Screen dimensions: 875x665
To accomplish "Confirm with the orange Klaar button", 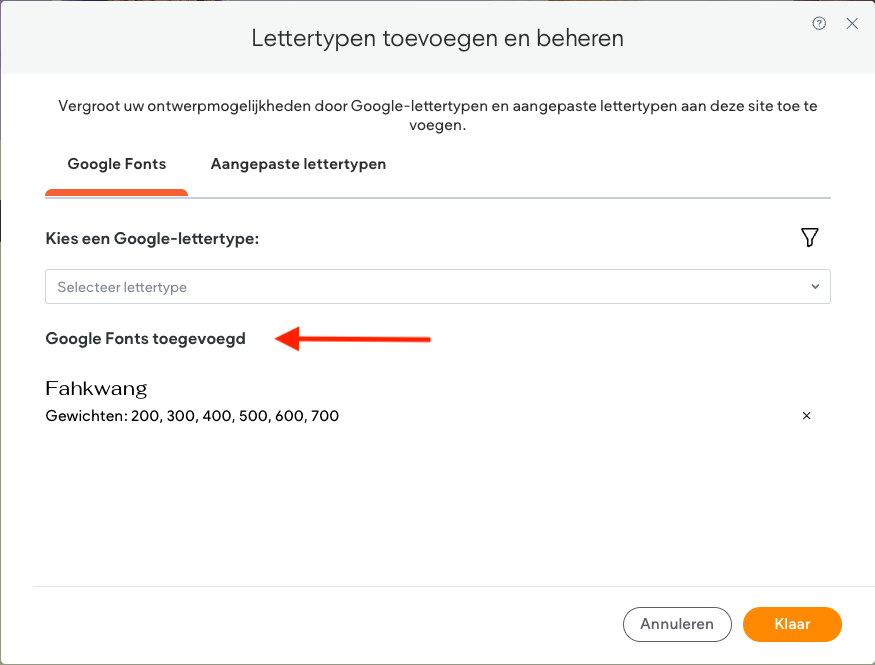I will (x=792, y=624).
